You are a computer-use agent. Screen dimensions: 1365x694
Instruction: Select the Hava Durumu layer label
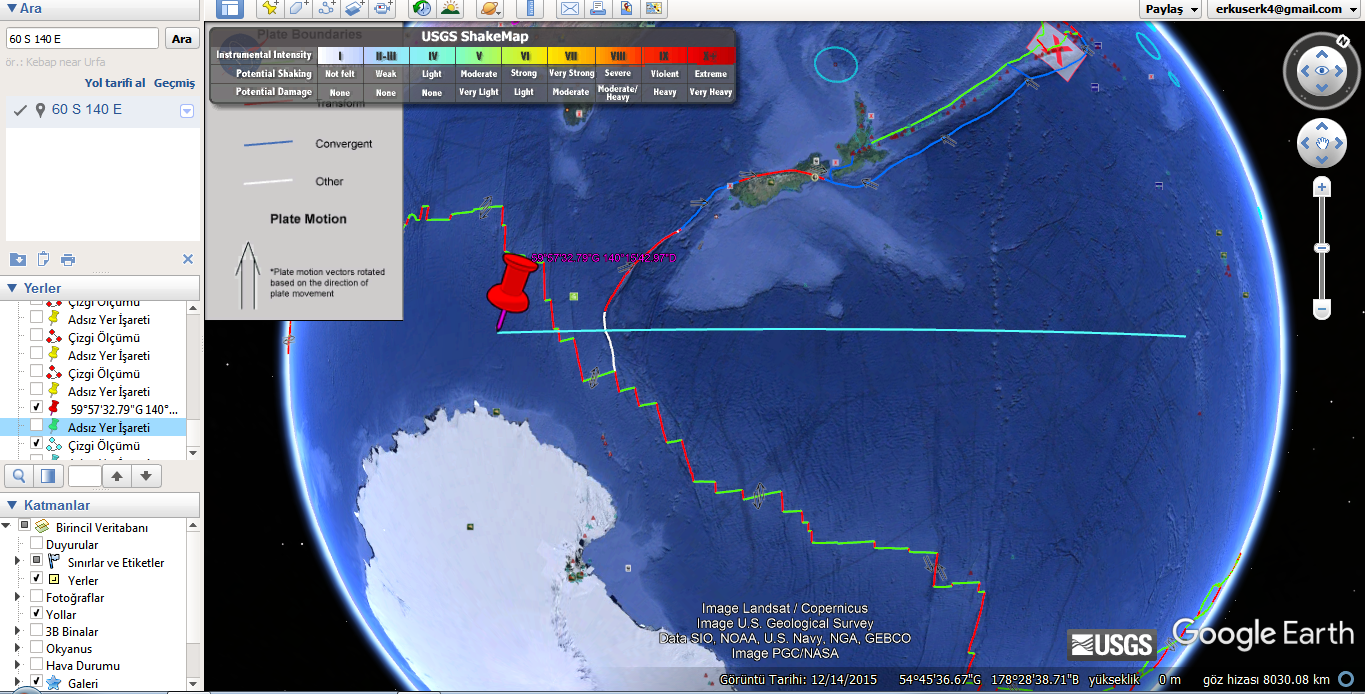(x=83, y=666)
